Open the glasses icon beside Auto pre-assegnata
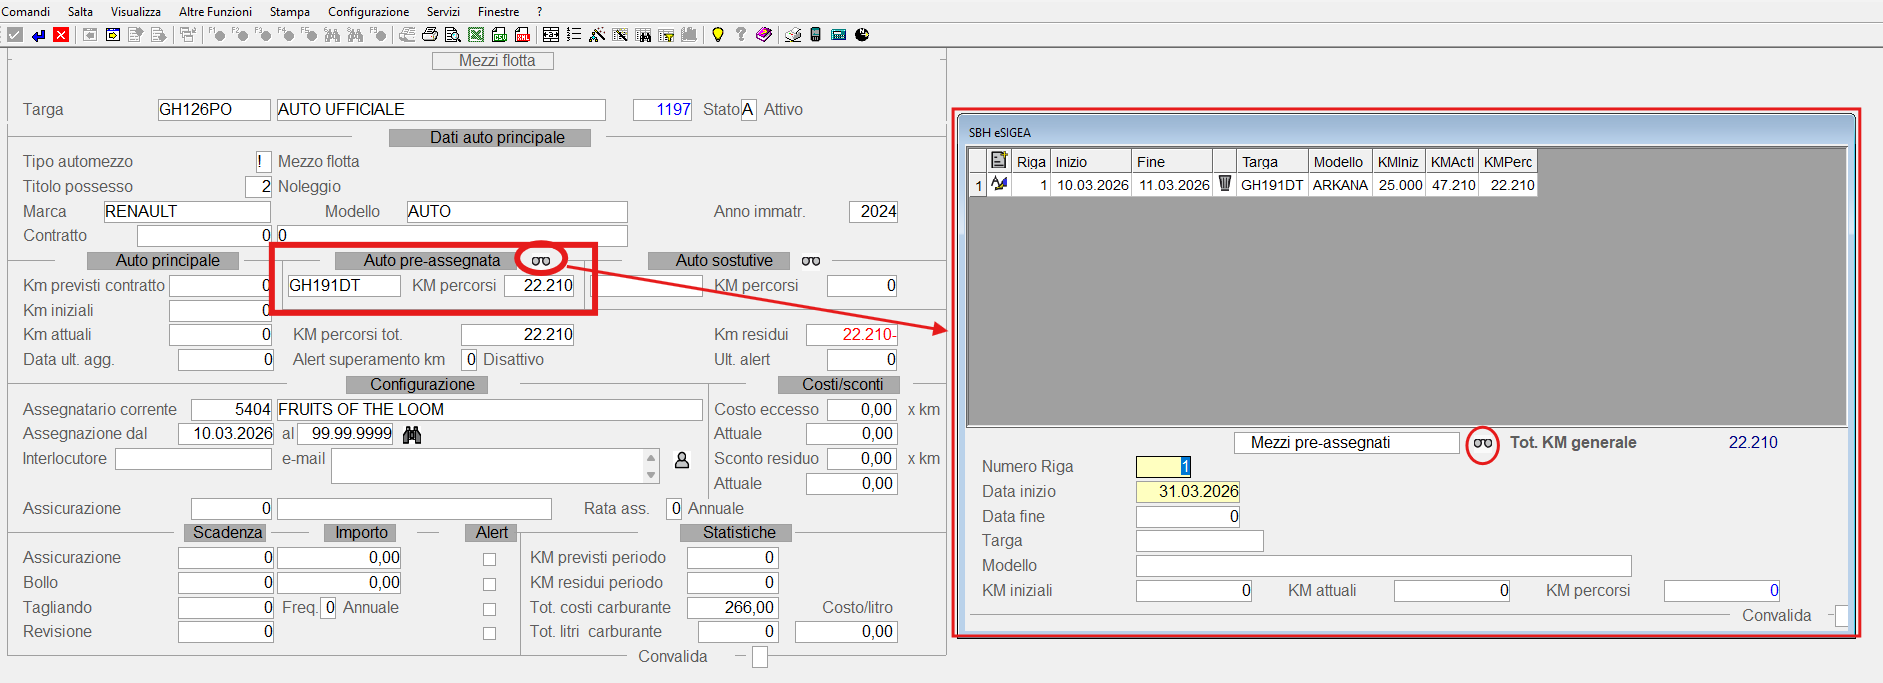Screen dimensions: 1883x683 (541, 261)
